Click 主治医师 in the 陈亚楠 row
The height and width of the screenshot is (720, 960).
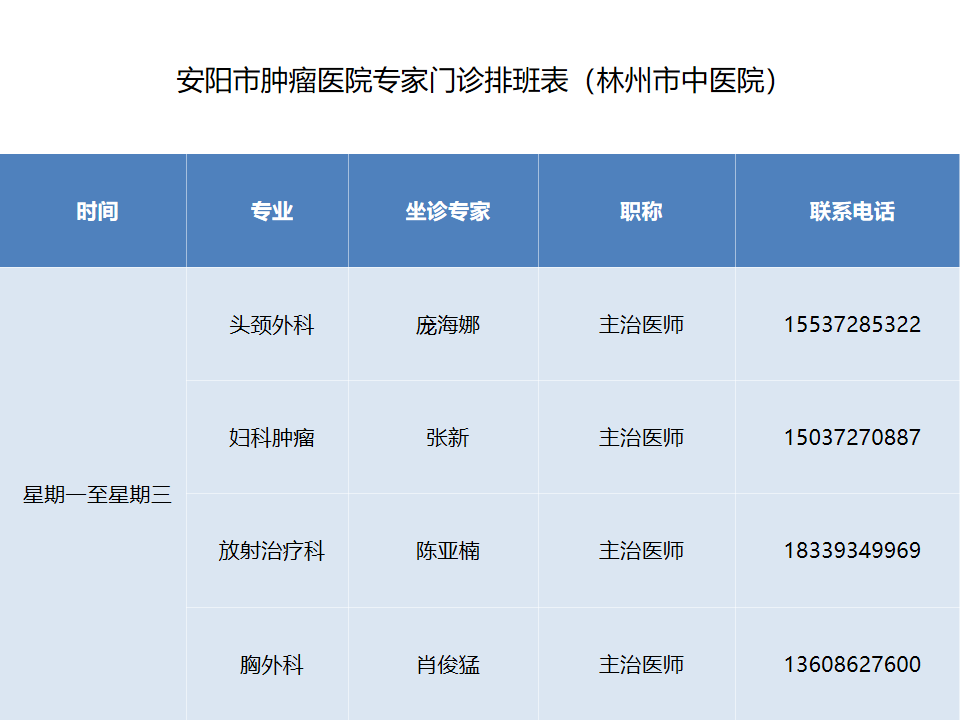[641, 551]
